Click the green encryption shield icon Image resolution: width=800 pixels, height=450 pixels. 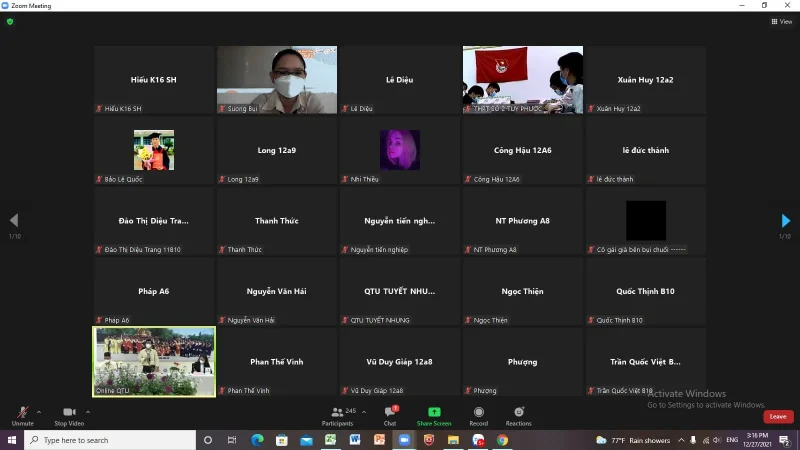(x=10, y=22)
